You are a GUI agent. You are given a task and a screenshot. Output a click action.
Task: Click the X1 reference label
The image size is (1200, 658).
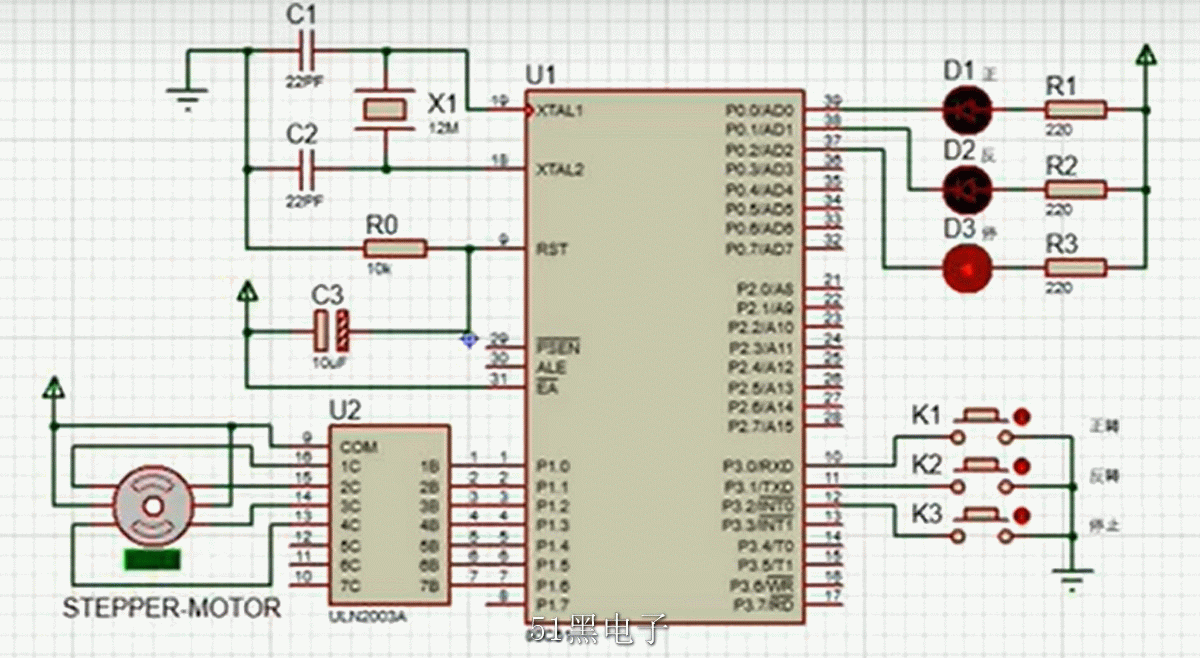[x=442, y=104]
